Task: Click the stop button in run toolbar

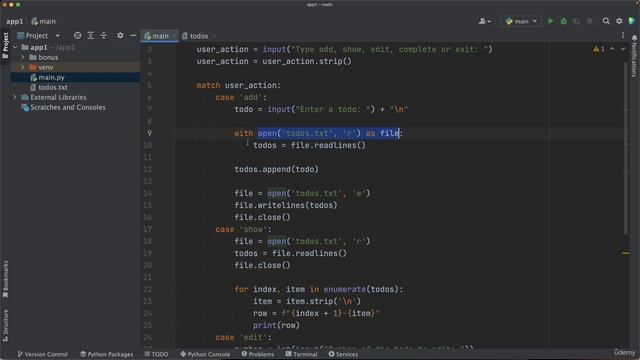Action: pyautogui.click(x=589, y=21)
